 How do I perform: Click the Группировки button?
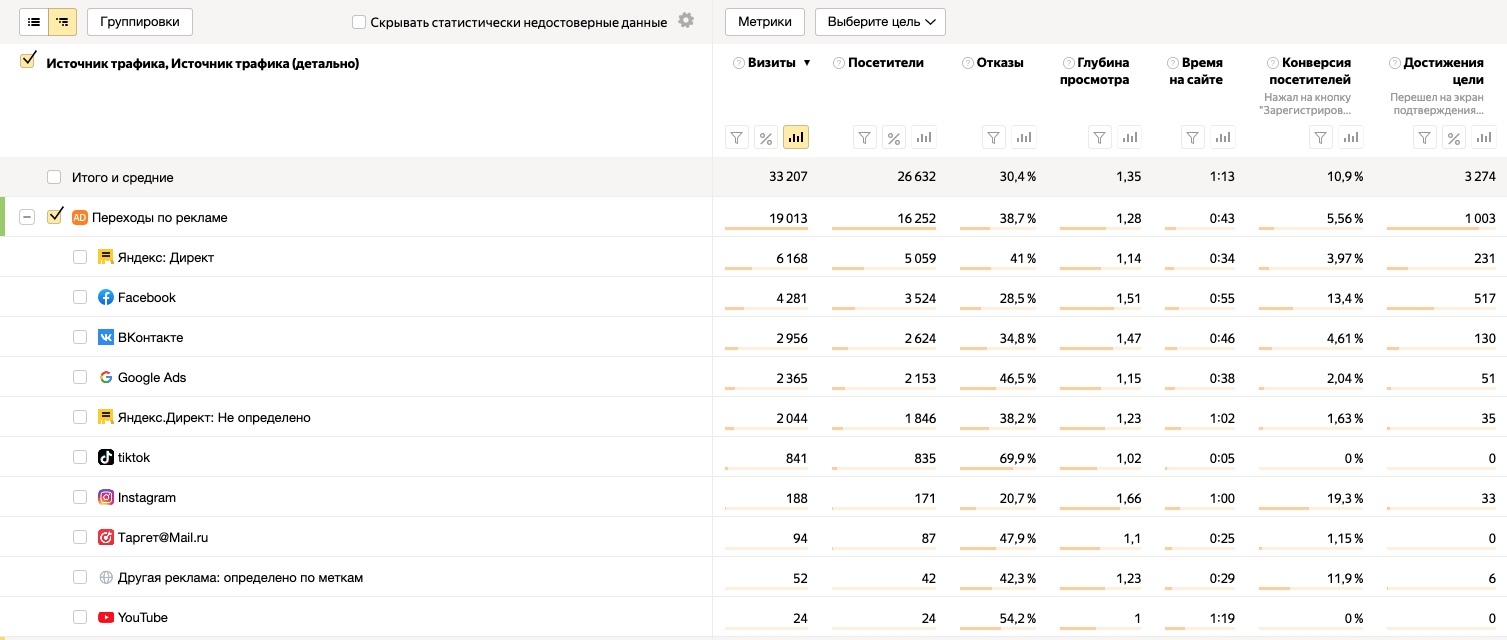pyautogui.click(x=140, y=21)
